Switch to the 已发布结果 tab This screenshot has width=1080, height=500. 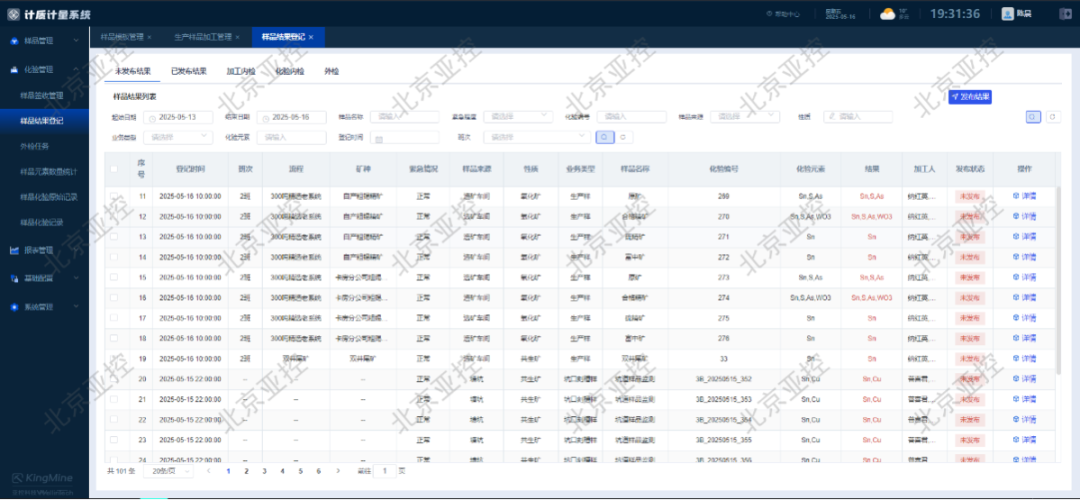pyautogui.click(x=189, y=71)
